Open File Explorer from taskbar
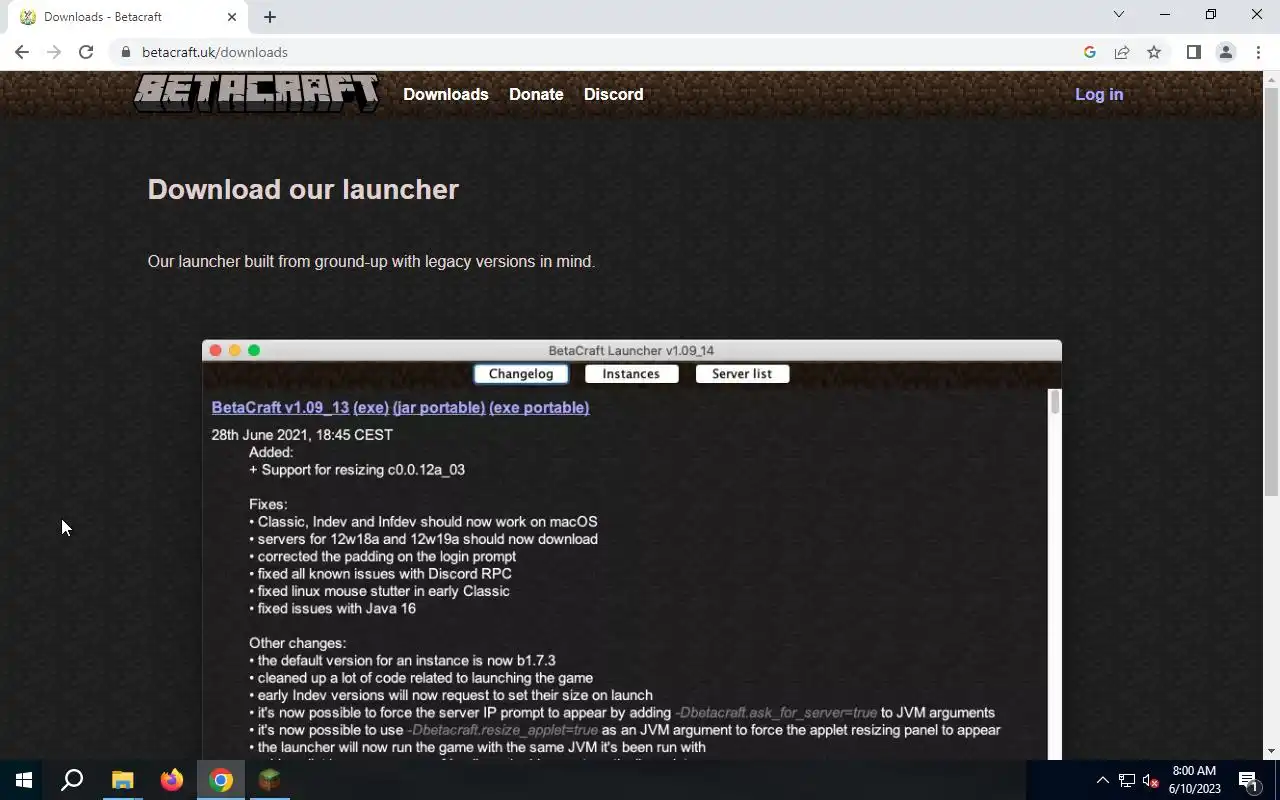Screen dimensions: 1280x800 [x=122, y=780]
